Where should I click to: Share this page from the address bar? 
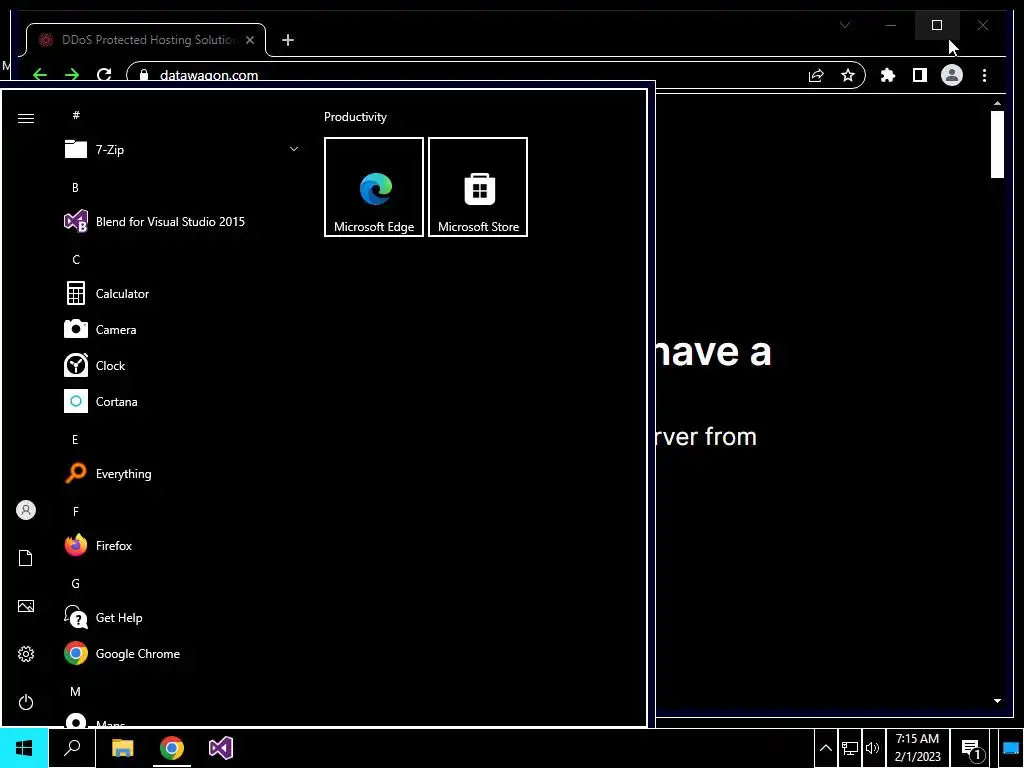(x=816, y=76)
